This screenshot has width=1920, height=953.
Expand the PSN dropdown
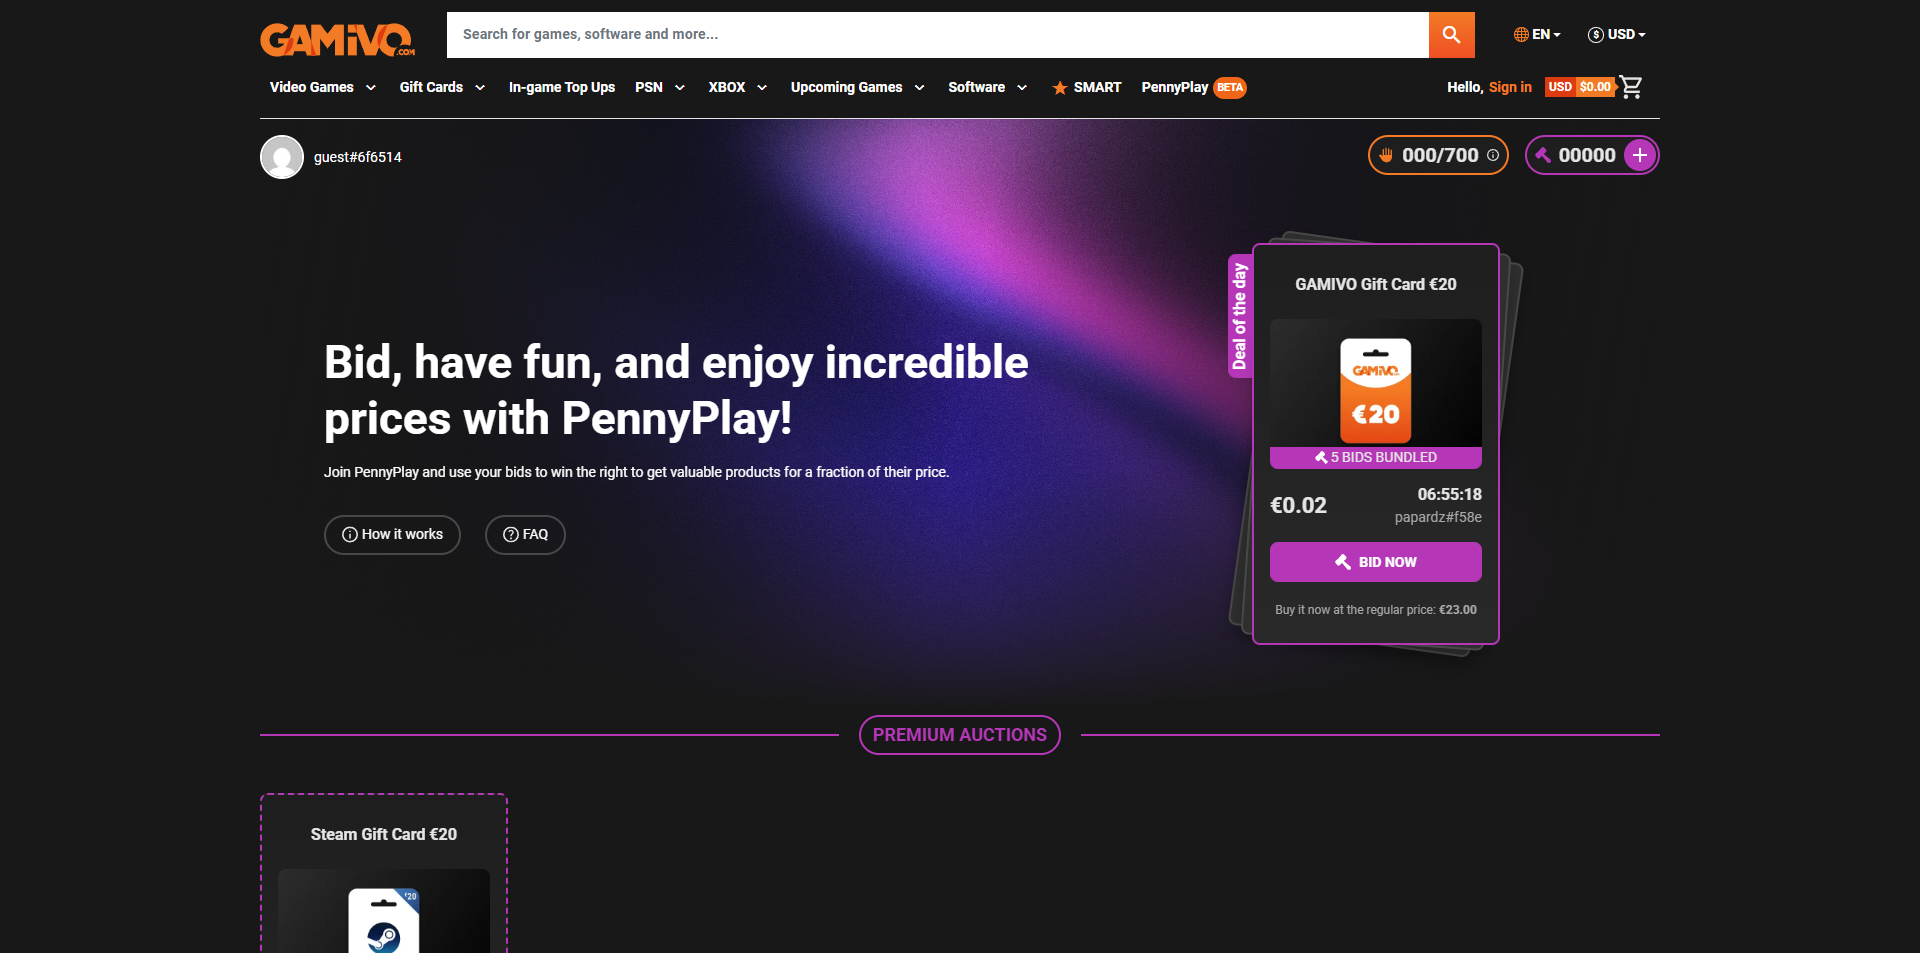tap(660, 87)
